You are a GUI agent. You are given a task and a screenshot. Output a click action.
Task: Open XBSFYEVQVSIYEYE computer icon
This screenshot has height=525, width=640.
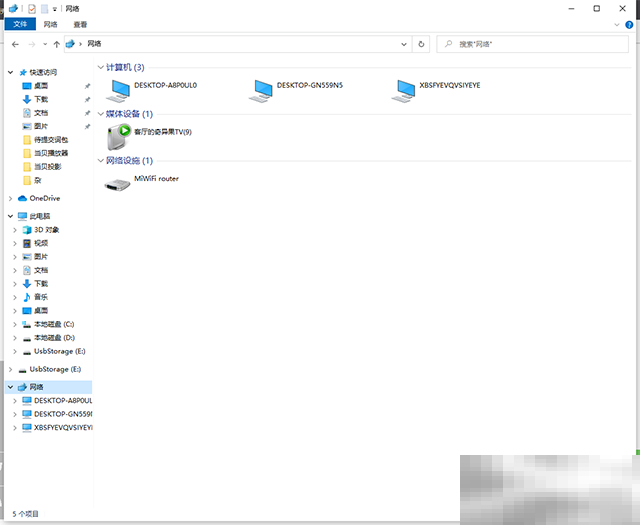pos(404,90)
